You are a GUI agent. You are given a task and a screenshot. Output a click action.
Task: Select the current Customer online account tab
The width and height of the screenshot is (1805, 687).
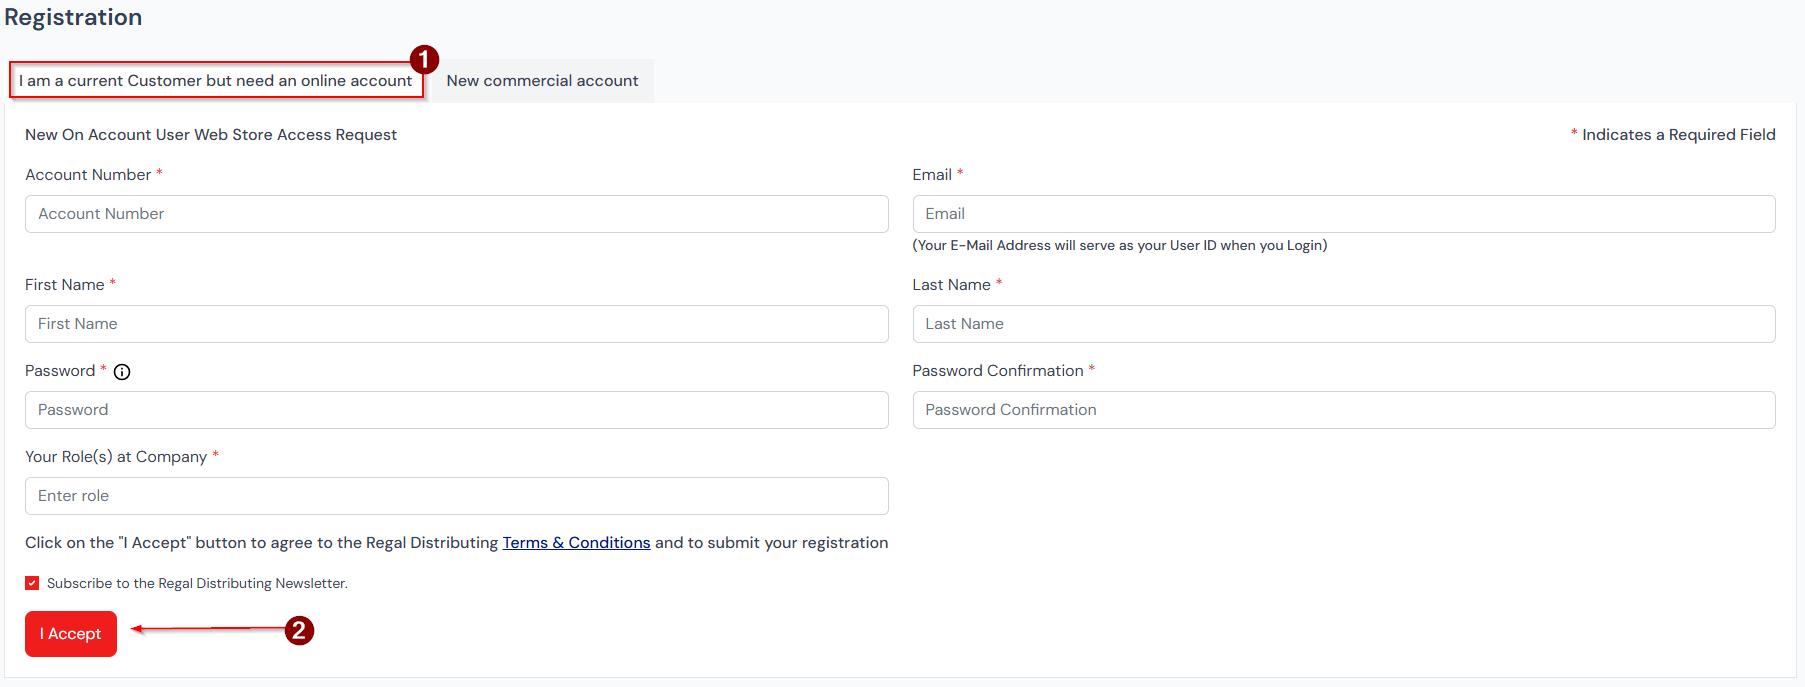click(x=216, y=81)
